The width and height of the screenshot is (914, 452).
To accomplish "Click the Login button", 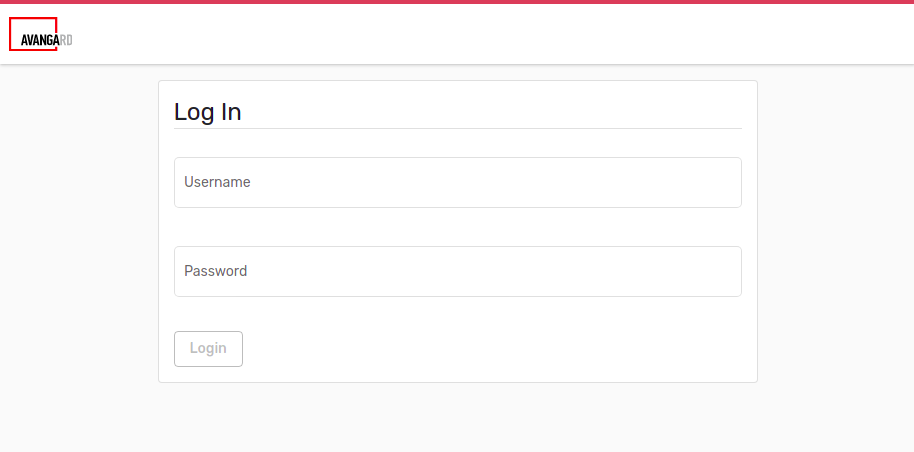I will coord(208,349).
